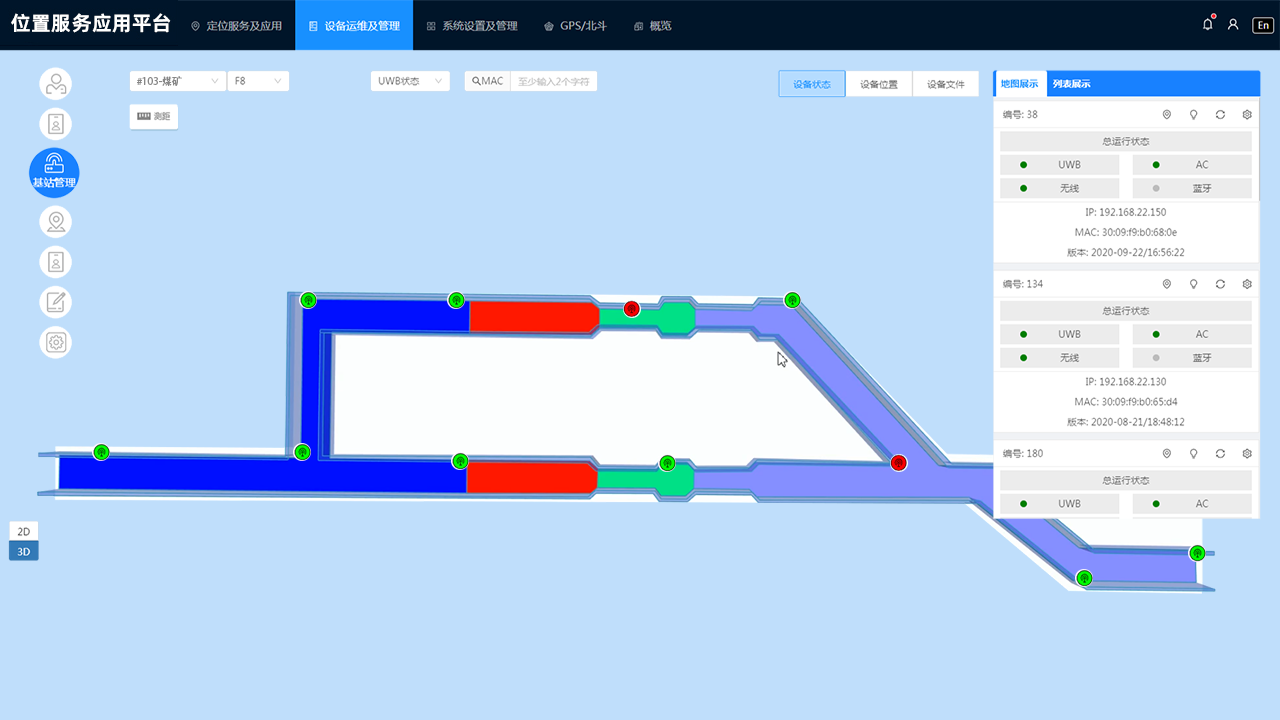Open the 定位服务及应用 nav tab
Image resolution: width=1280 pixels, height=720 pixels.
point(236,25)
